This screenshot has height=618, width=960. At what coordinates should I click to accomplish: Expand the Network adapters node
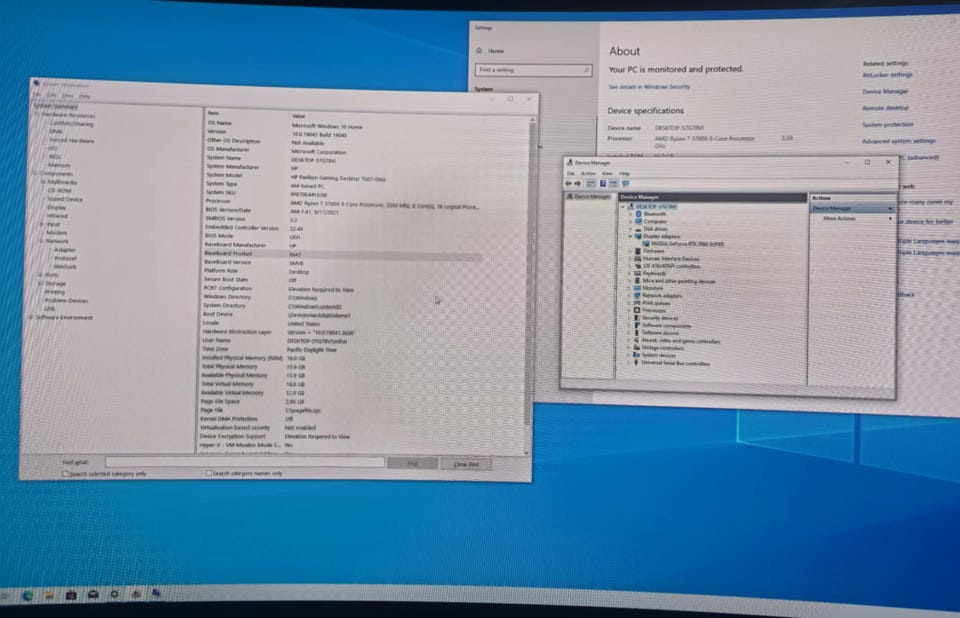pos(629,296)
